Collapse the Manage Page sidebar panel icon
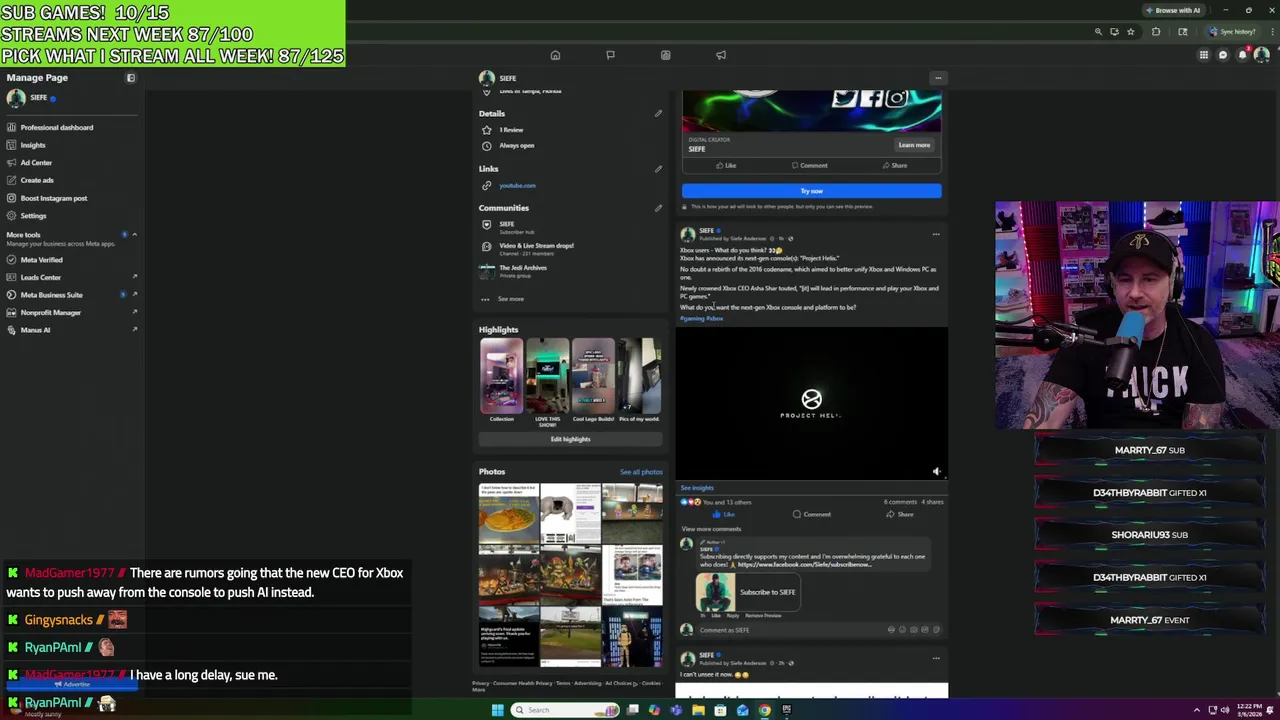1280x720 pixels. pyautogui.click(x=130, y=78)
